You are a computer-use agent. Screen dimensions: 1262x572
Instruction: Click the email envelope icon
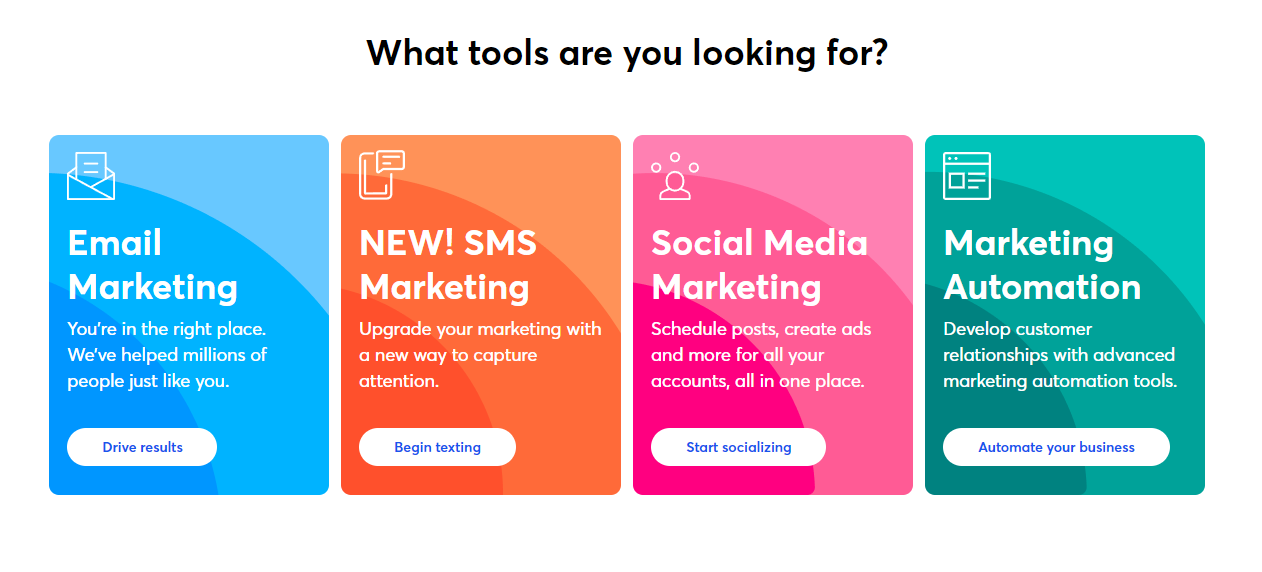tap(91, 176)
